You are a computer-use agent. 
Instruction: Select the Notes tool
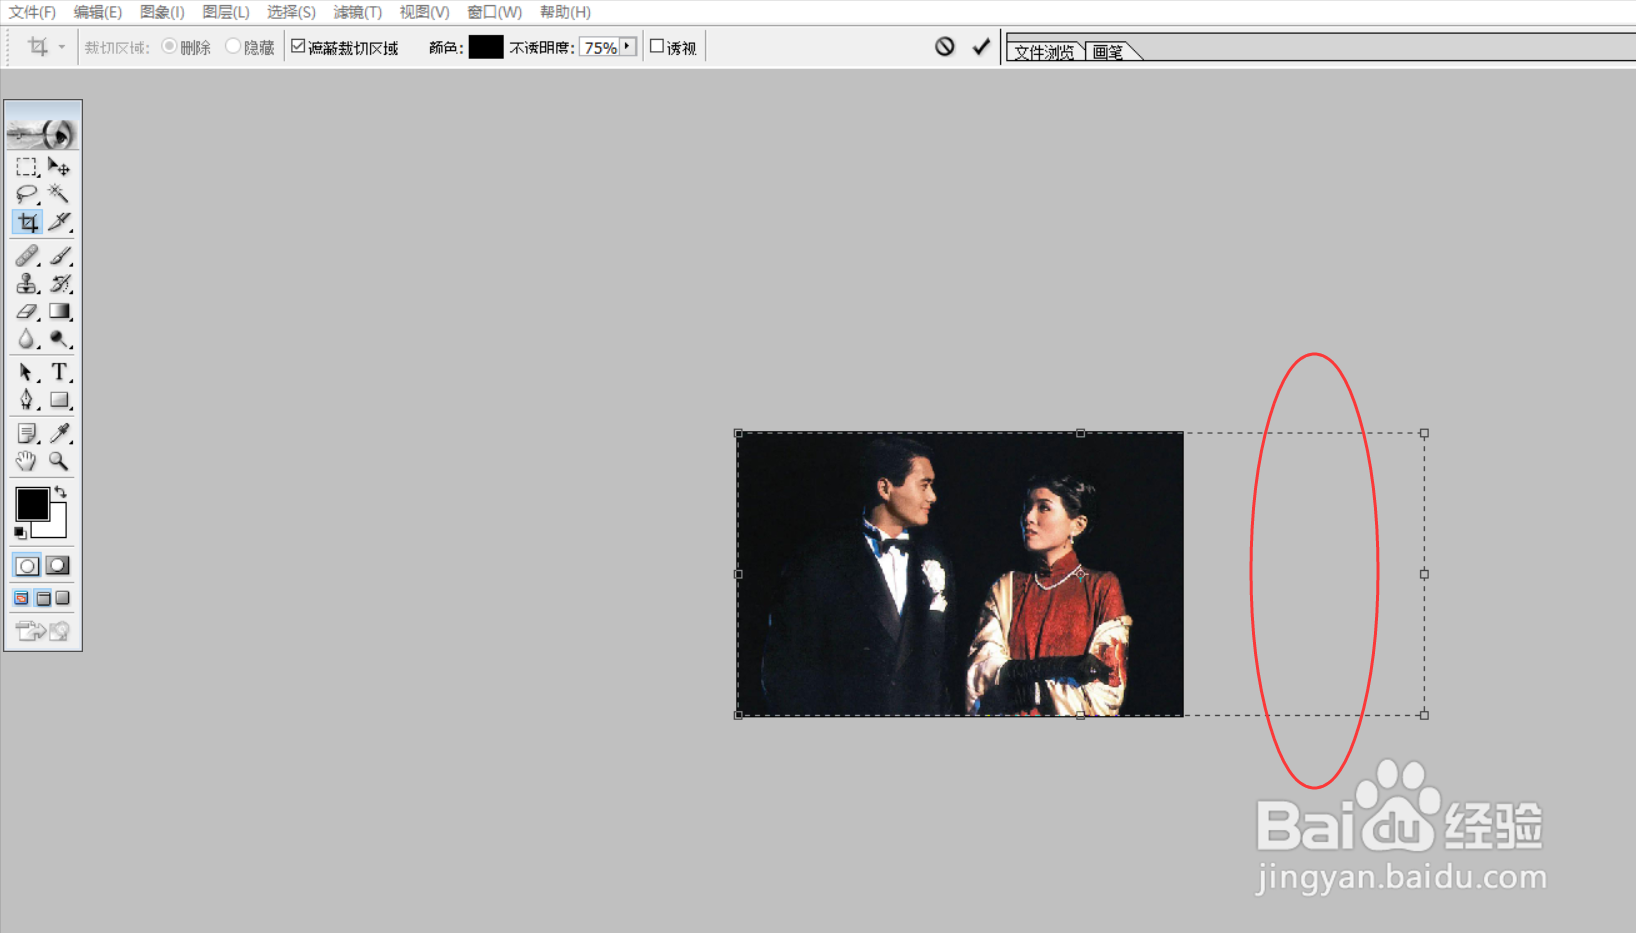click(x=27, y=434)
